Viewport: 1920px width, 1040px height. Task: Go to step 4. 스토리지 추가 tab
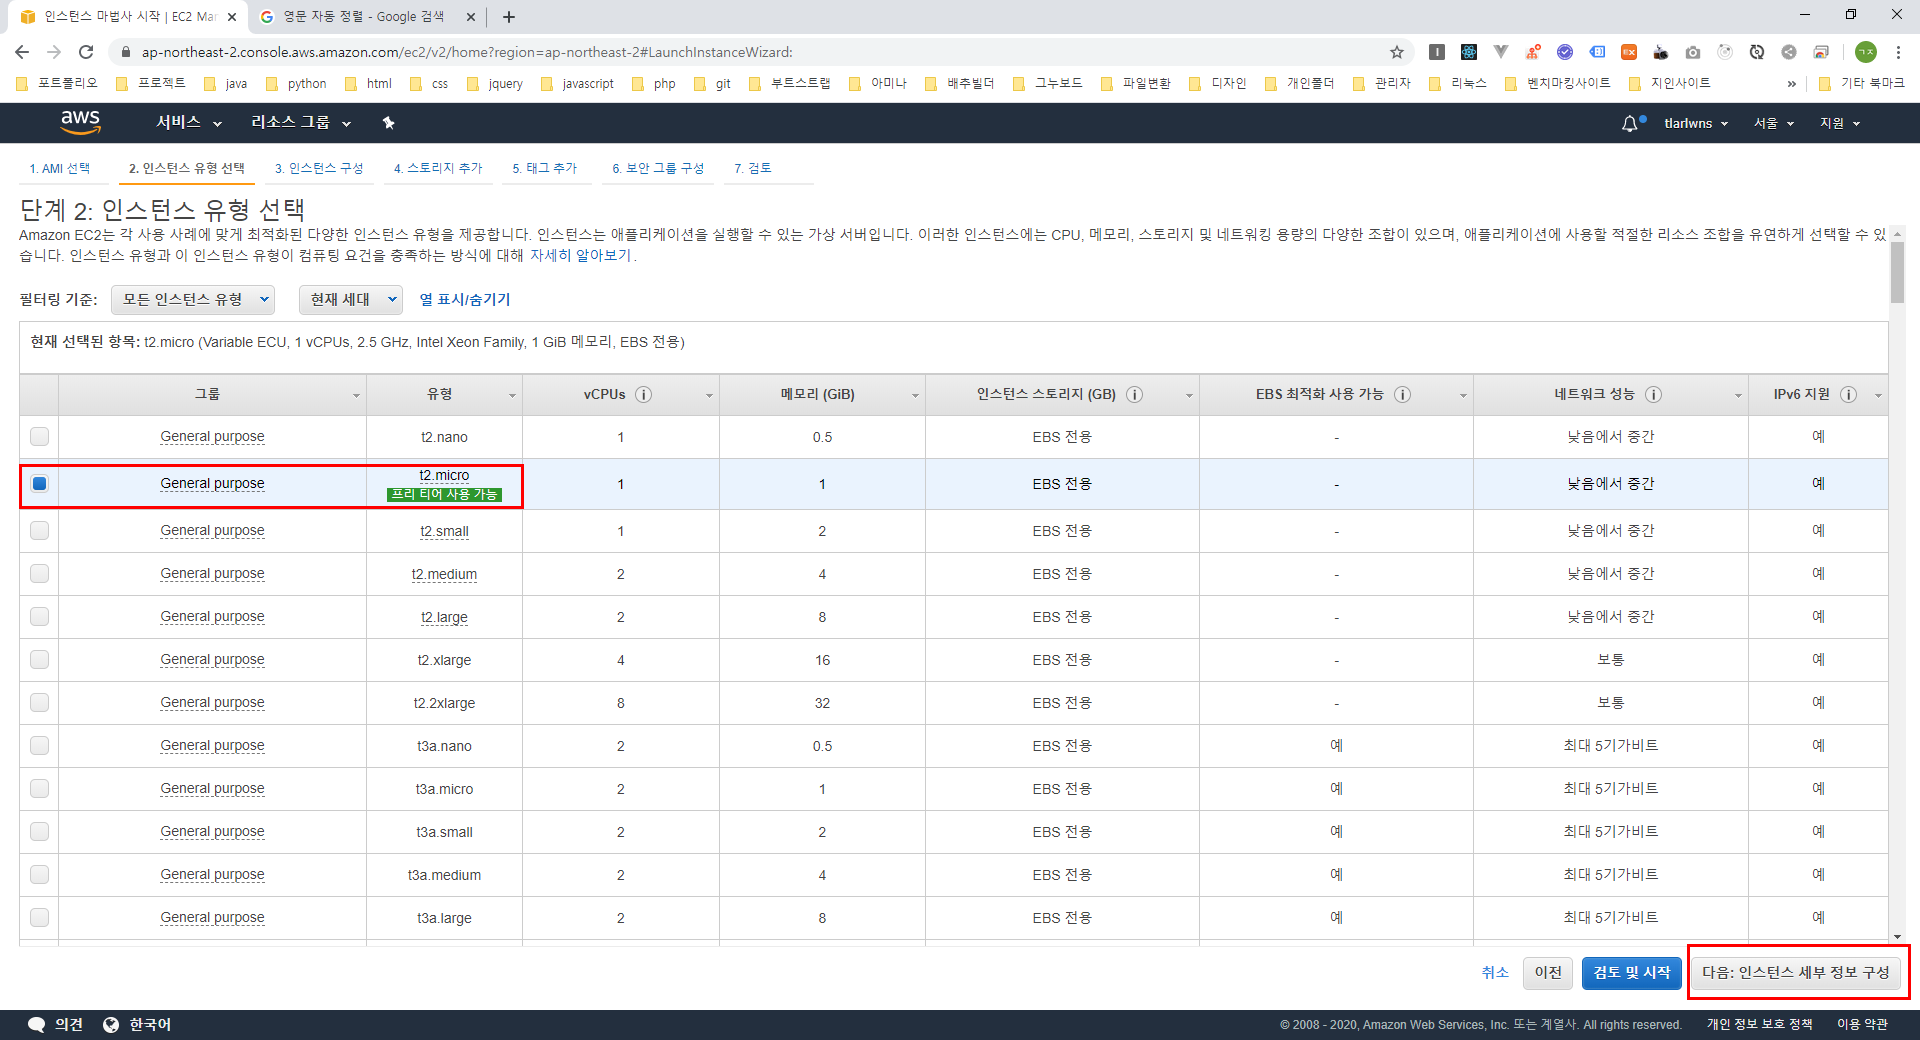pyautogui.click(x=438, y=168)
